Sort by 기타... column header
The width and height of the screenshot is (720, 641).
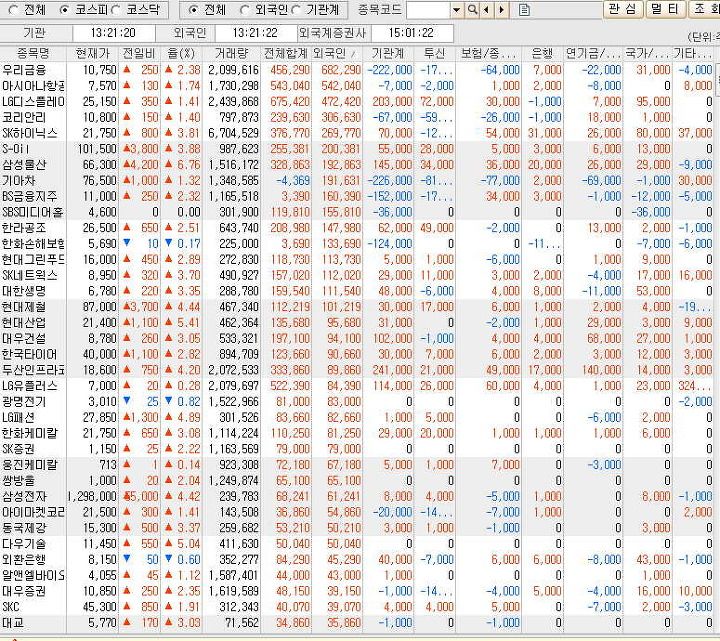click(692, 53)
